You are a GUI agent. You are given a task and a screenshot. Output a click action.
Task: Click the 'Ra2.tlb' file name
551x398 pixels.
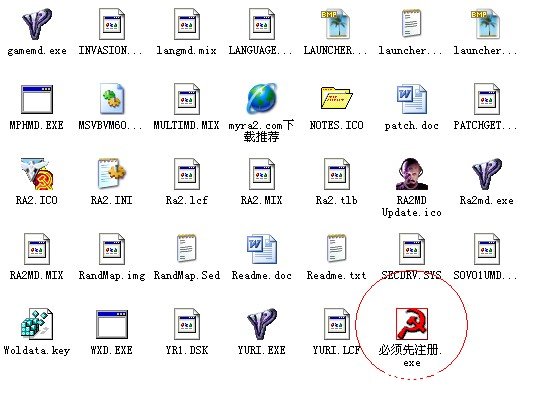tap(337, 200)
